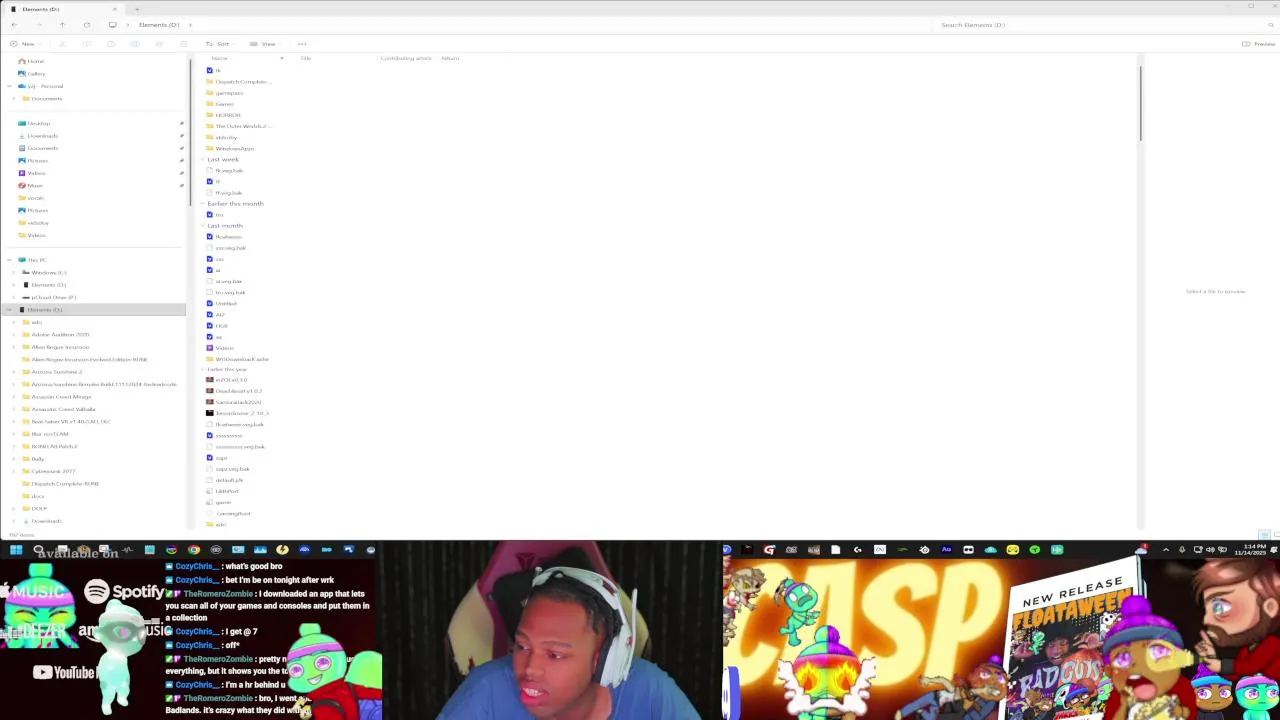The image size is (1280, 720).
Task: Open the View dropdown
Action: pos(264,44)
